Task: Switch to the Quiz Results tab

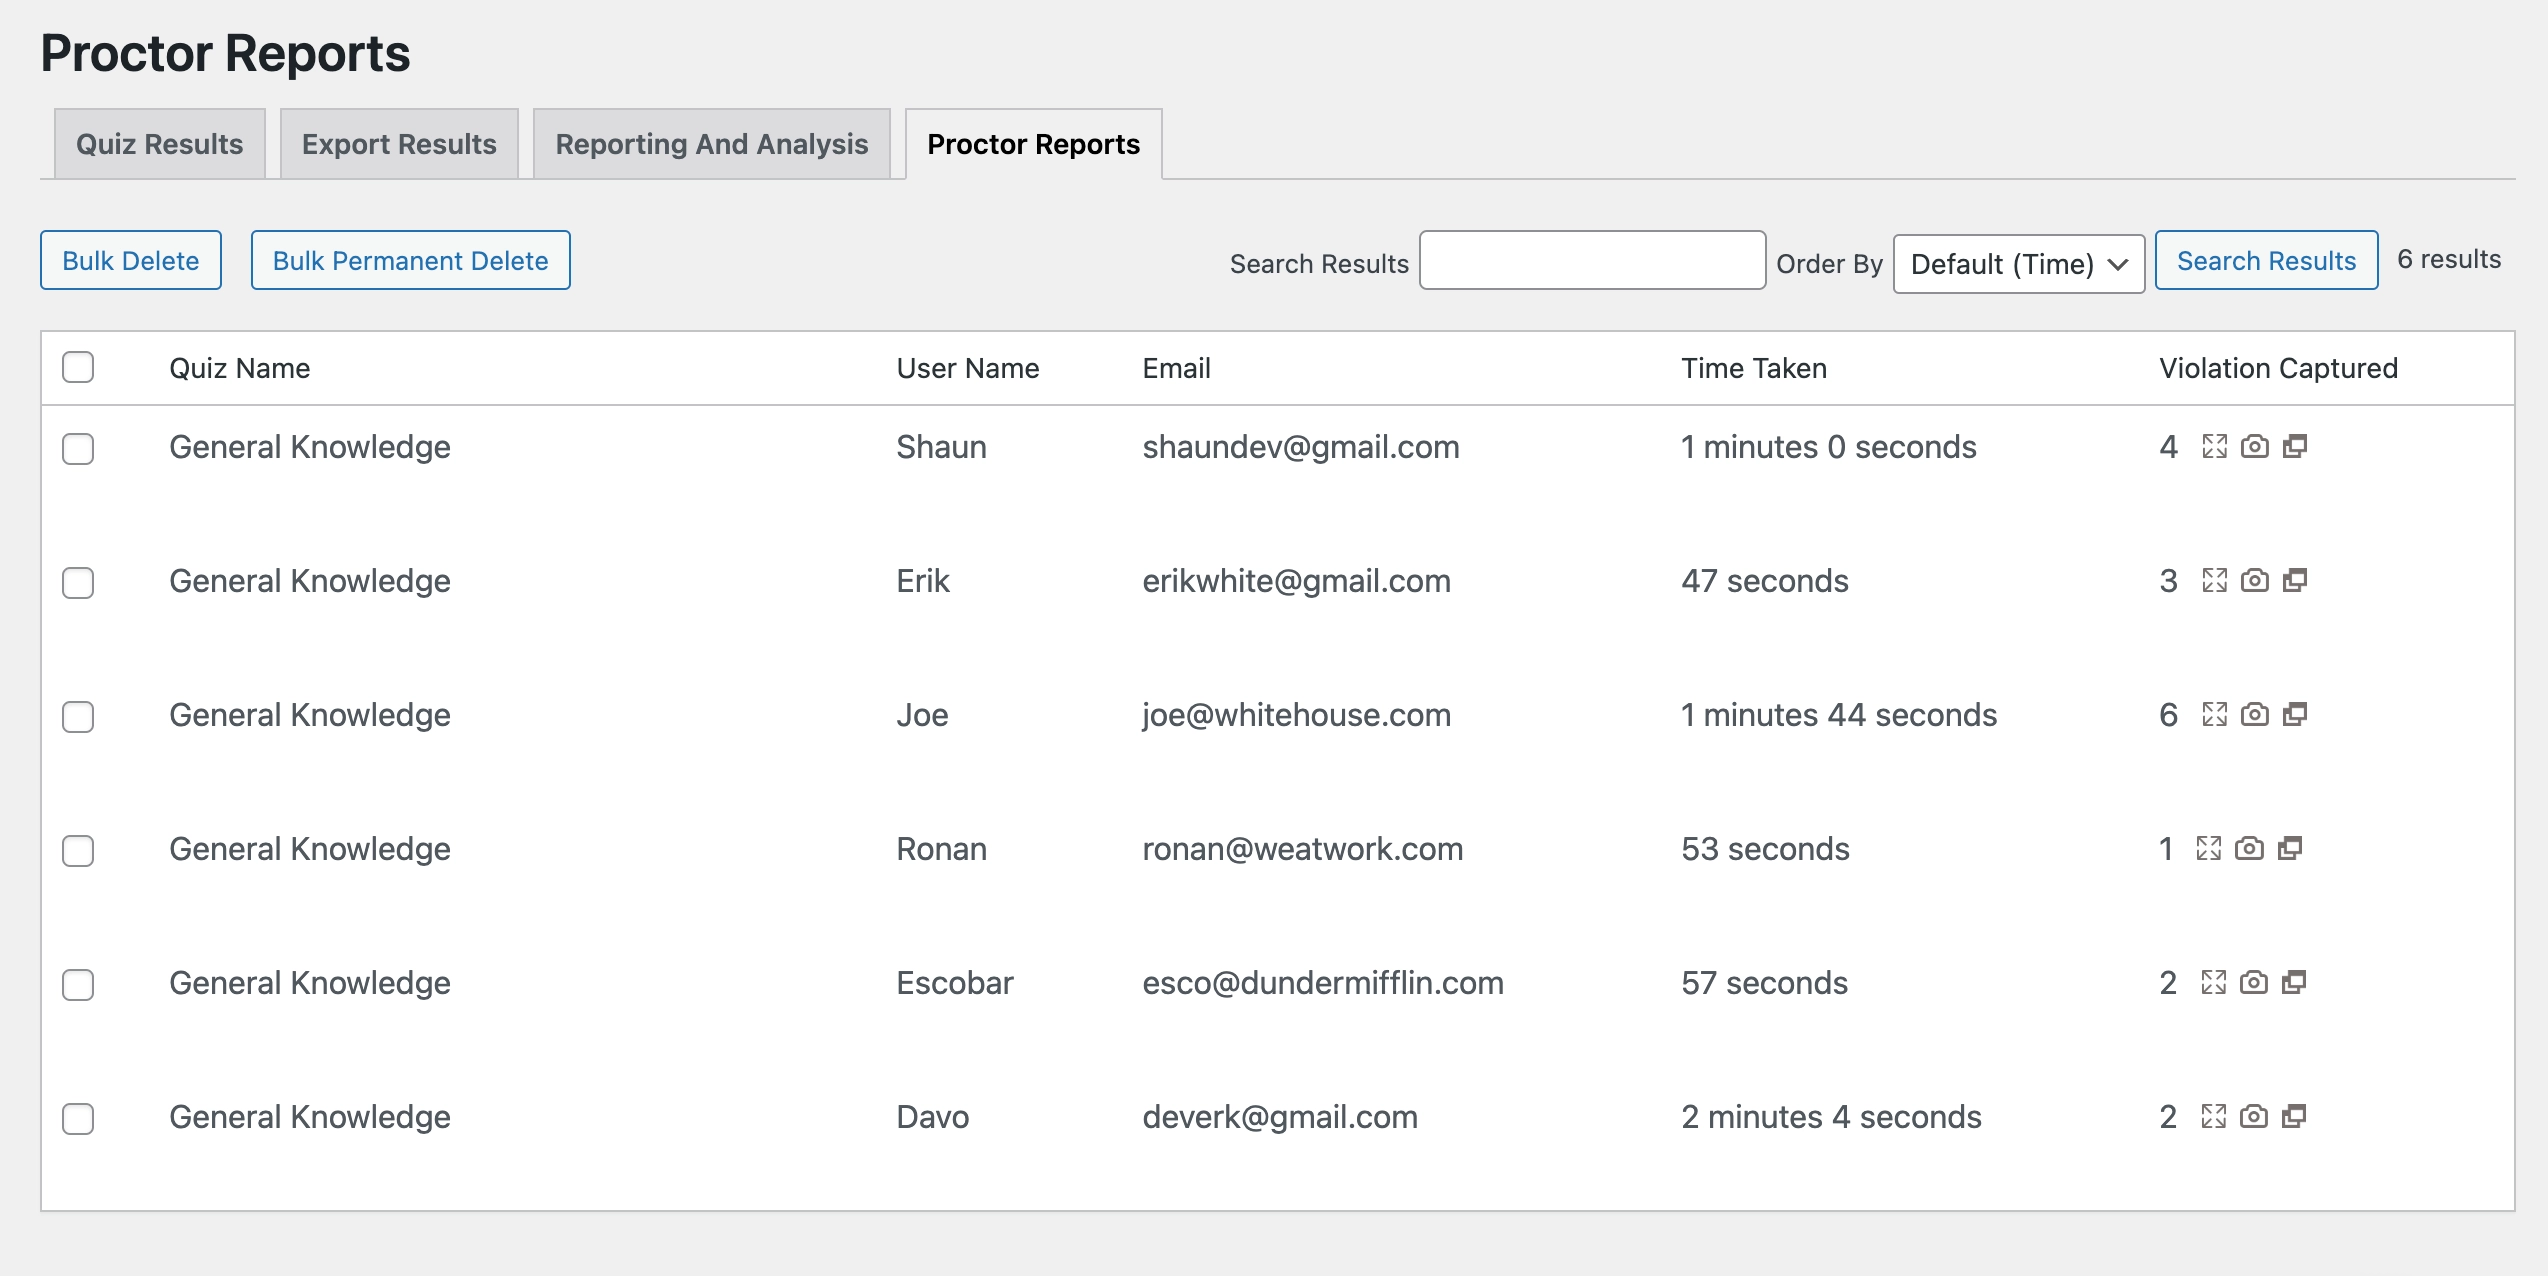Action: 158,143
